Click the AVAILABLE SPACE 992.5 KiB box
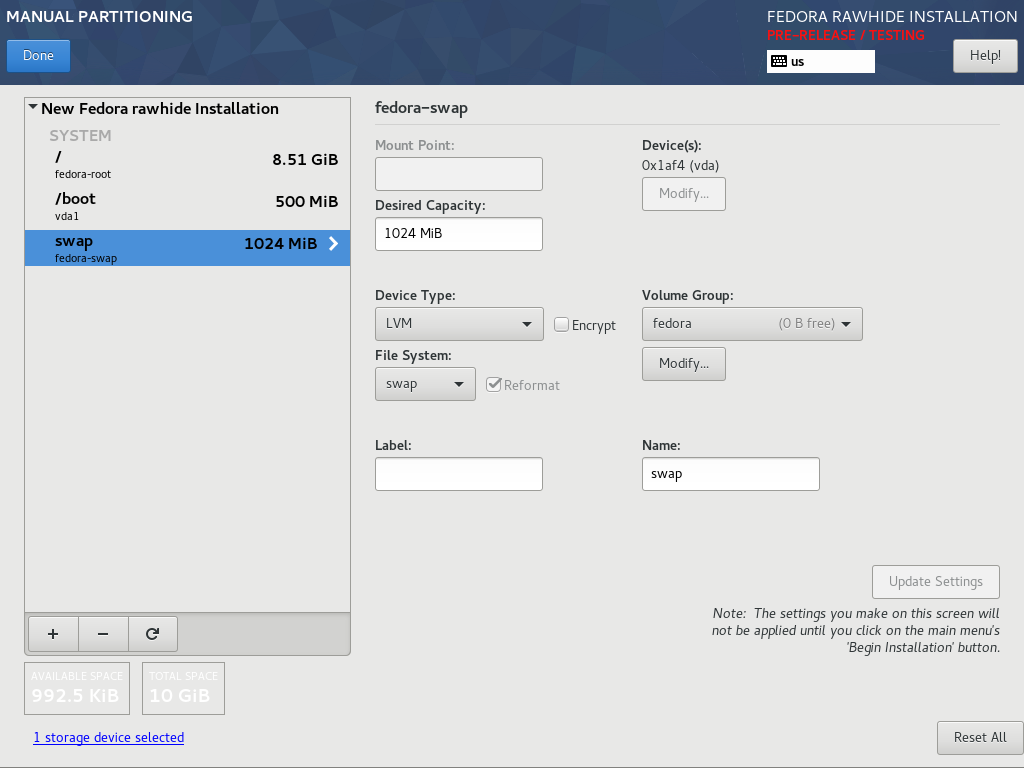 point(77,688)
